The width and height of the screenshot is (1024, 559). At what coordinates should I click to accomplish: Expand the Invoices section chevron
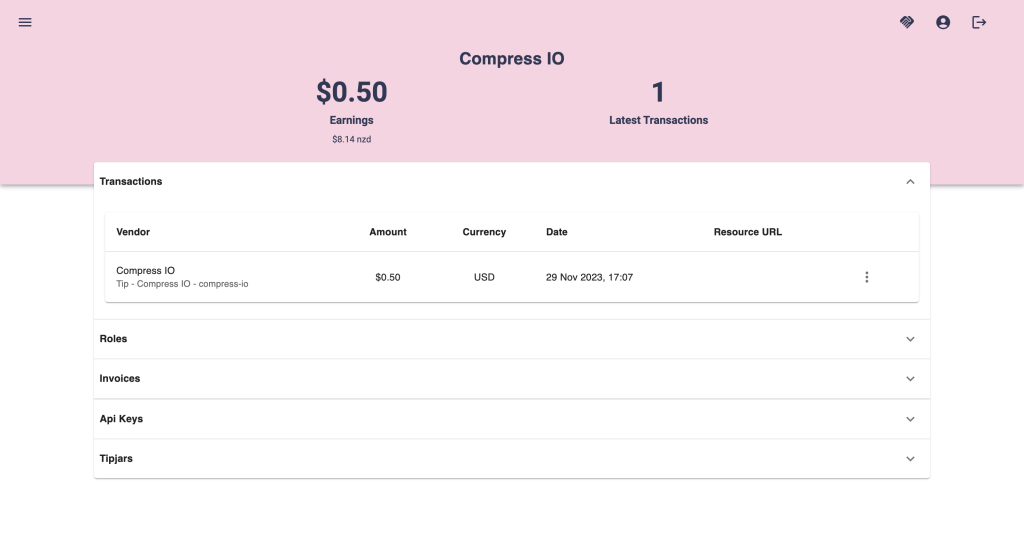(910, 379)
